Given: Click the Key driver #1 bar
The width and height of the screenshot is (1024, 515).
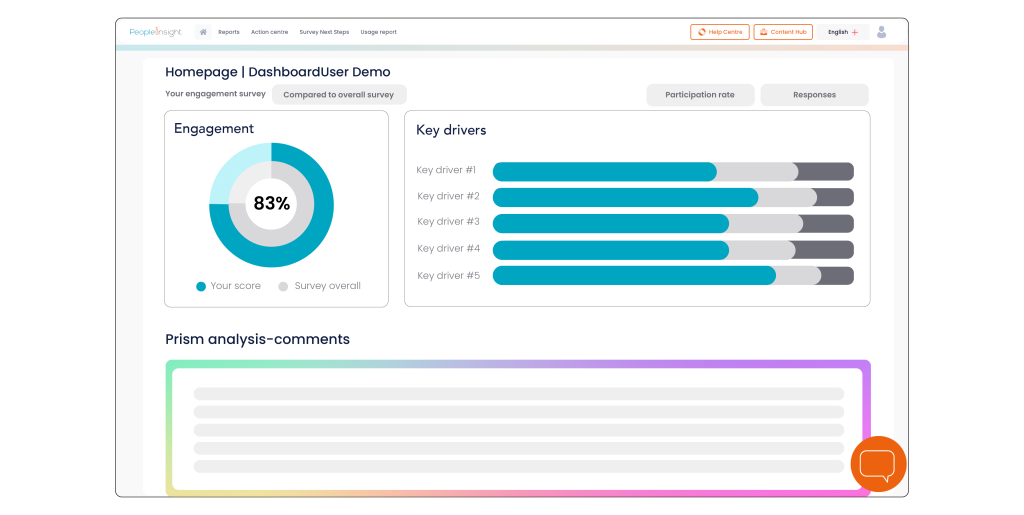Looking at the screenshot, I should pyautogui.click(x=673, y=172).
